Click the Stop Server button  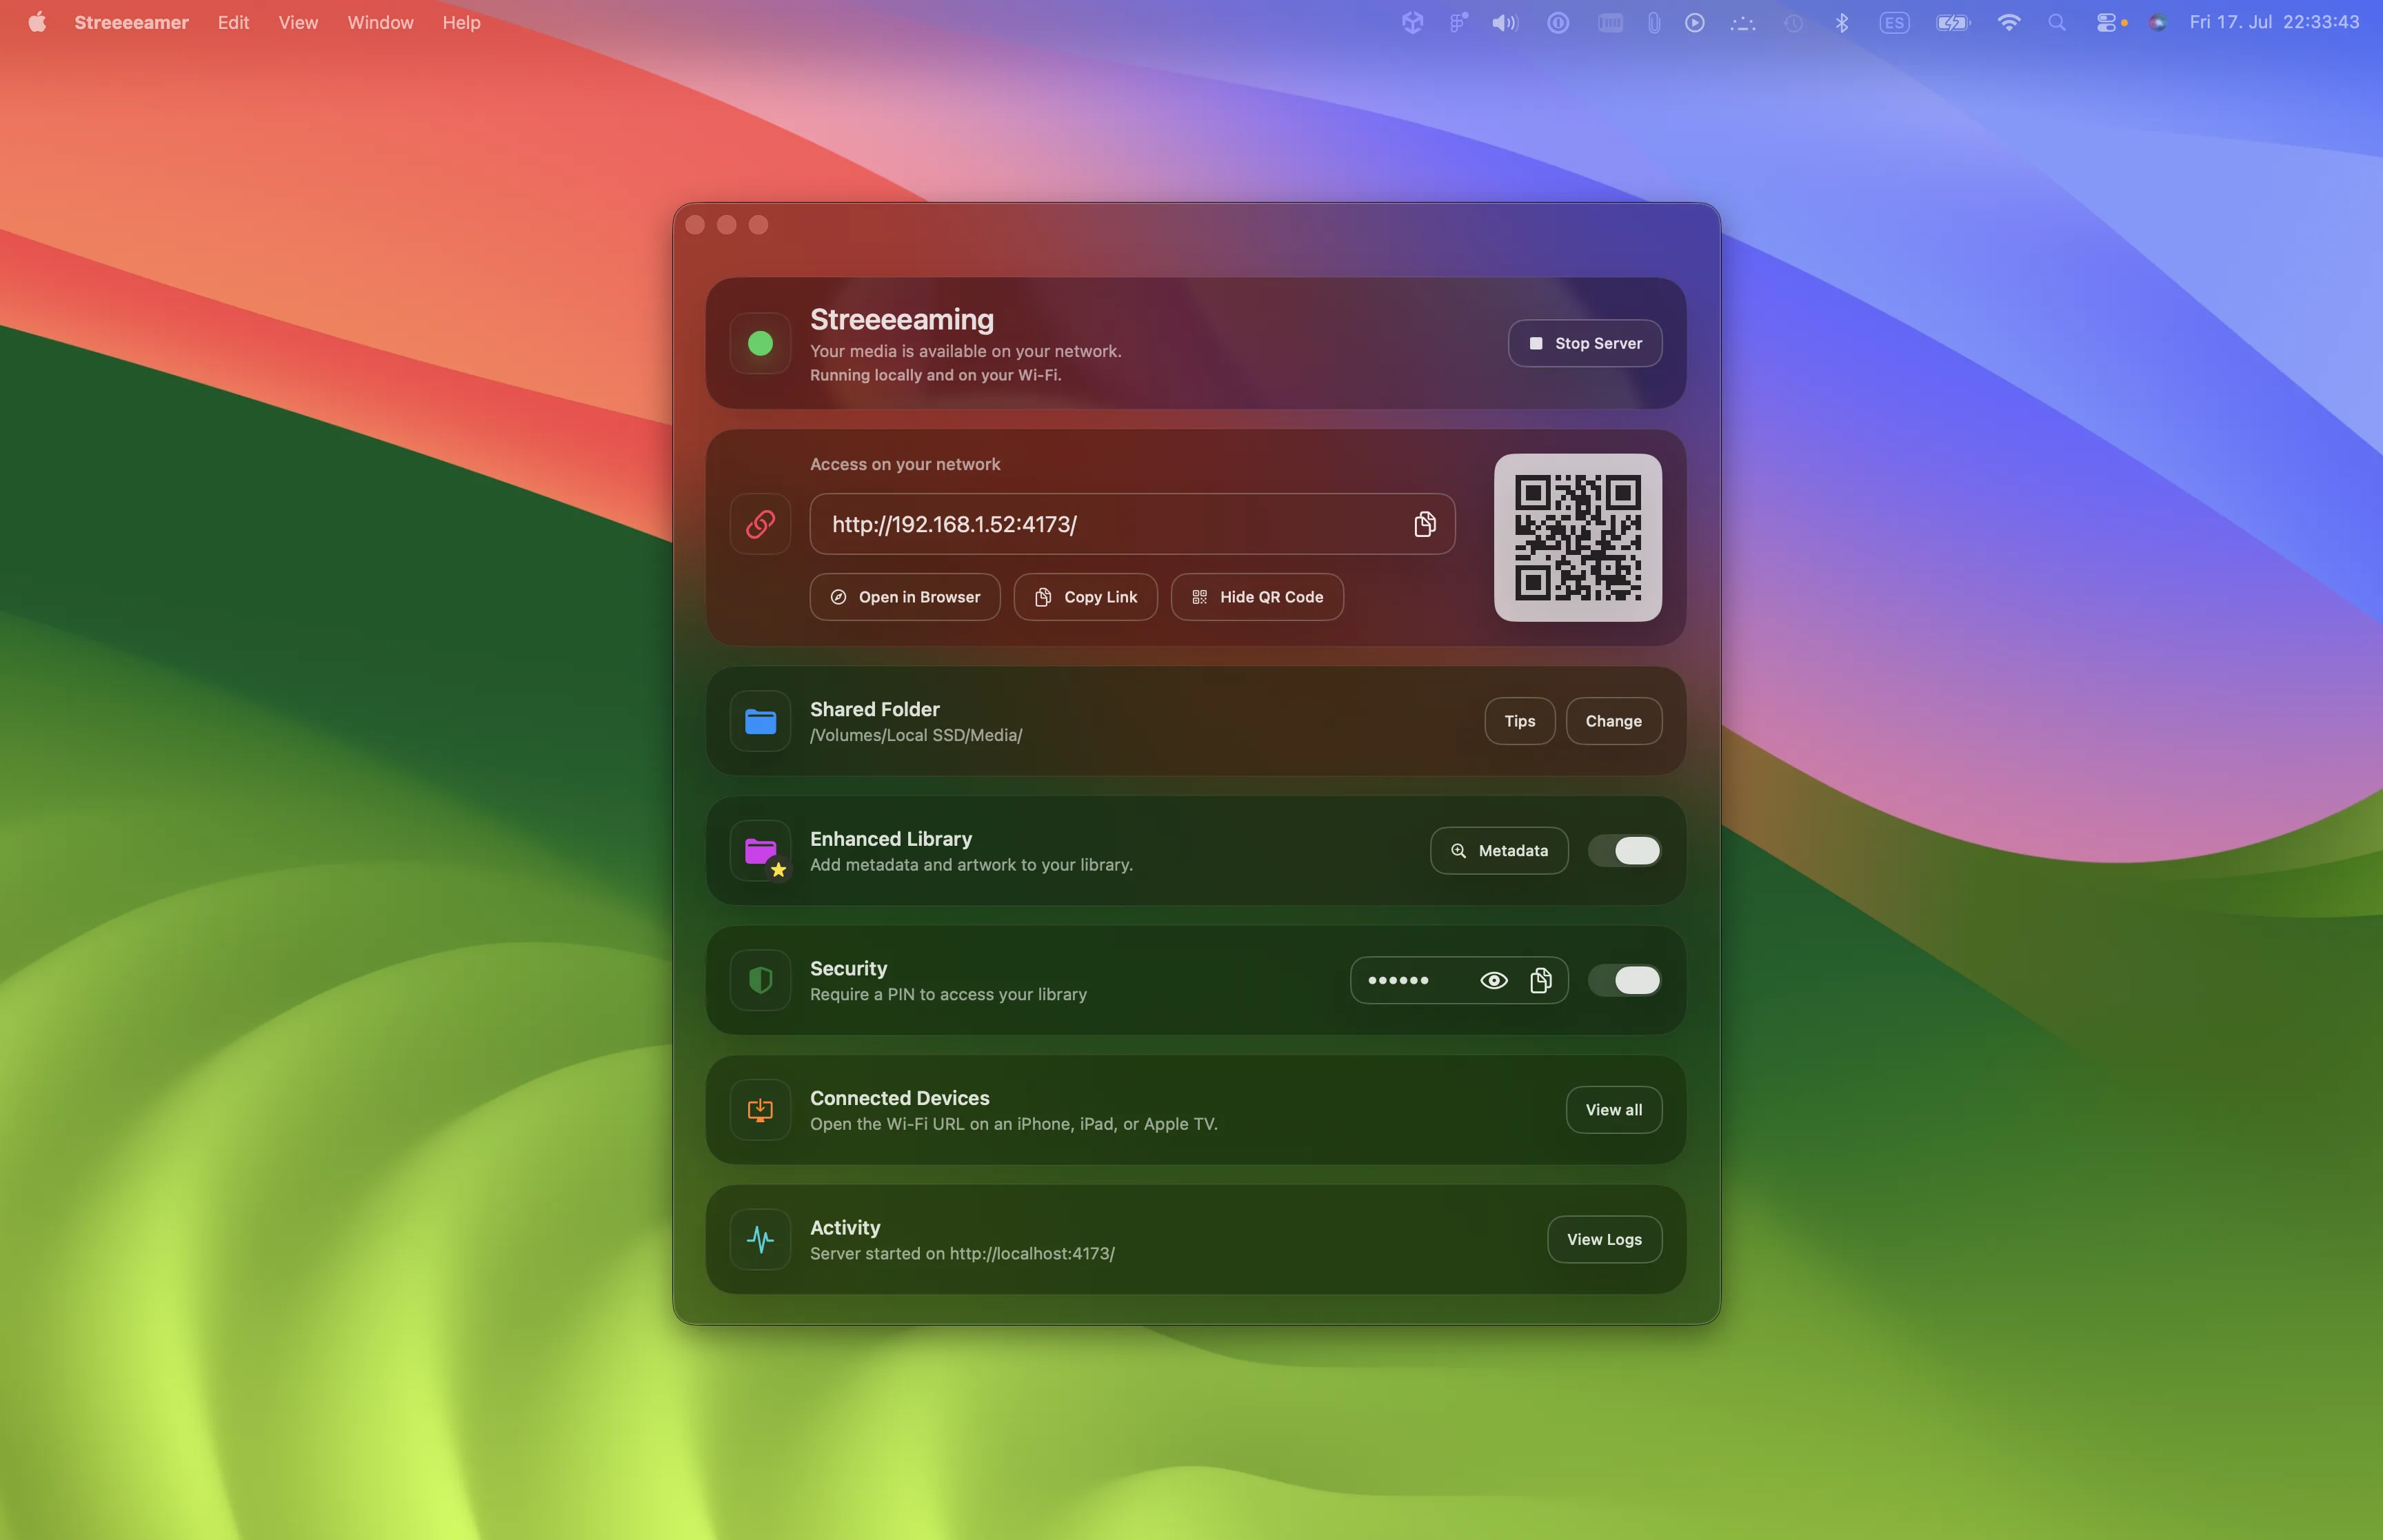[1585, 343]
